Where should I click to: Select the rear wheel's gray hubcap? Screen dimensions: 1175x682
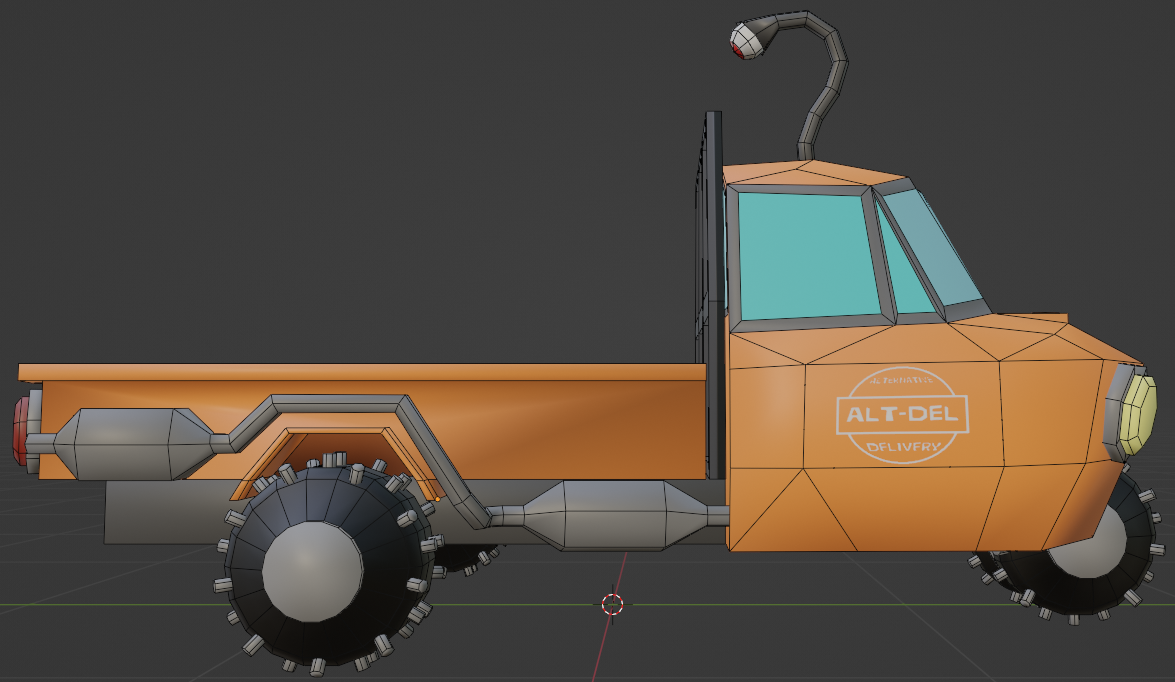(310, 572)
